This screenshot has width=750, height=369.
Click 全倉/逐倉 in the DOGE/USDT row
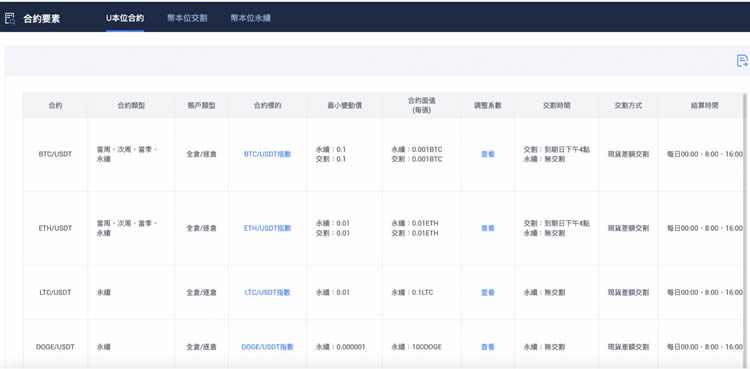pyautogui.click(x=201, y=347)
